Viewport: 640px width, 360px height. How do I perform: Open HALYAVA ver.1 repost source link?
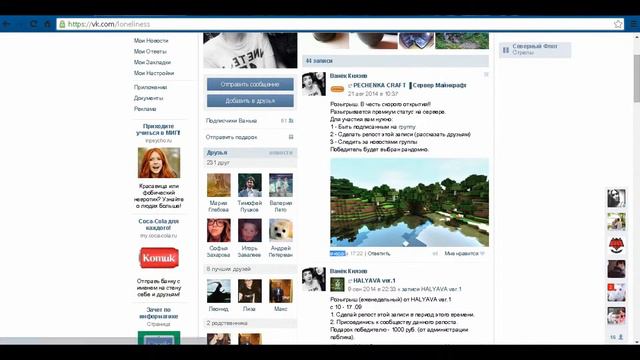click(x=374, y=281)
